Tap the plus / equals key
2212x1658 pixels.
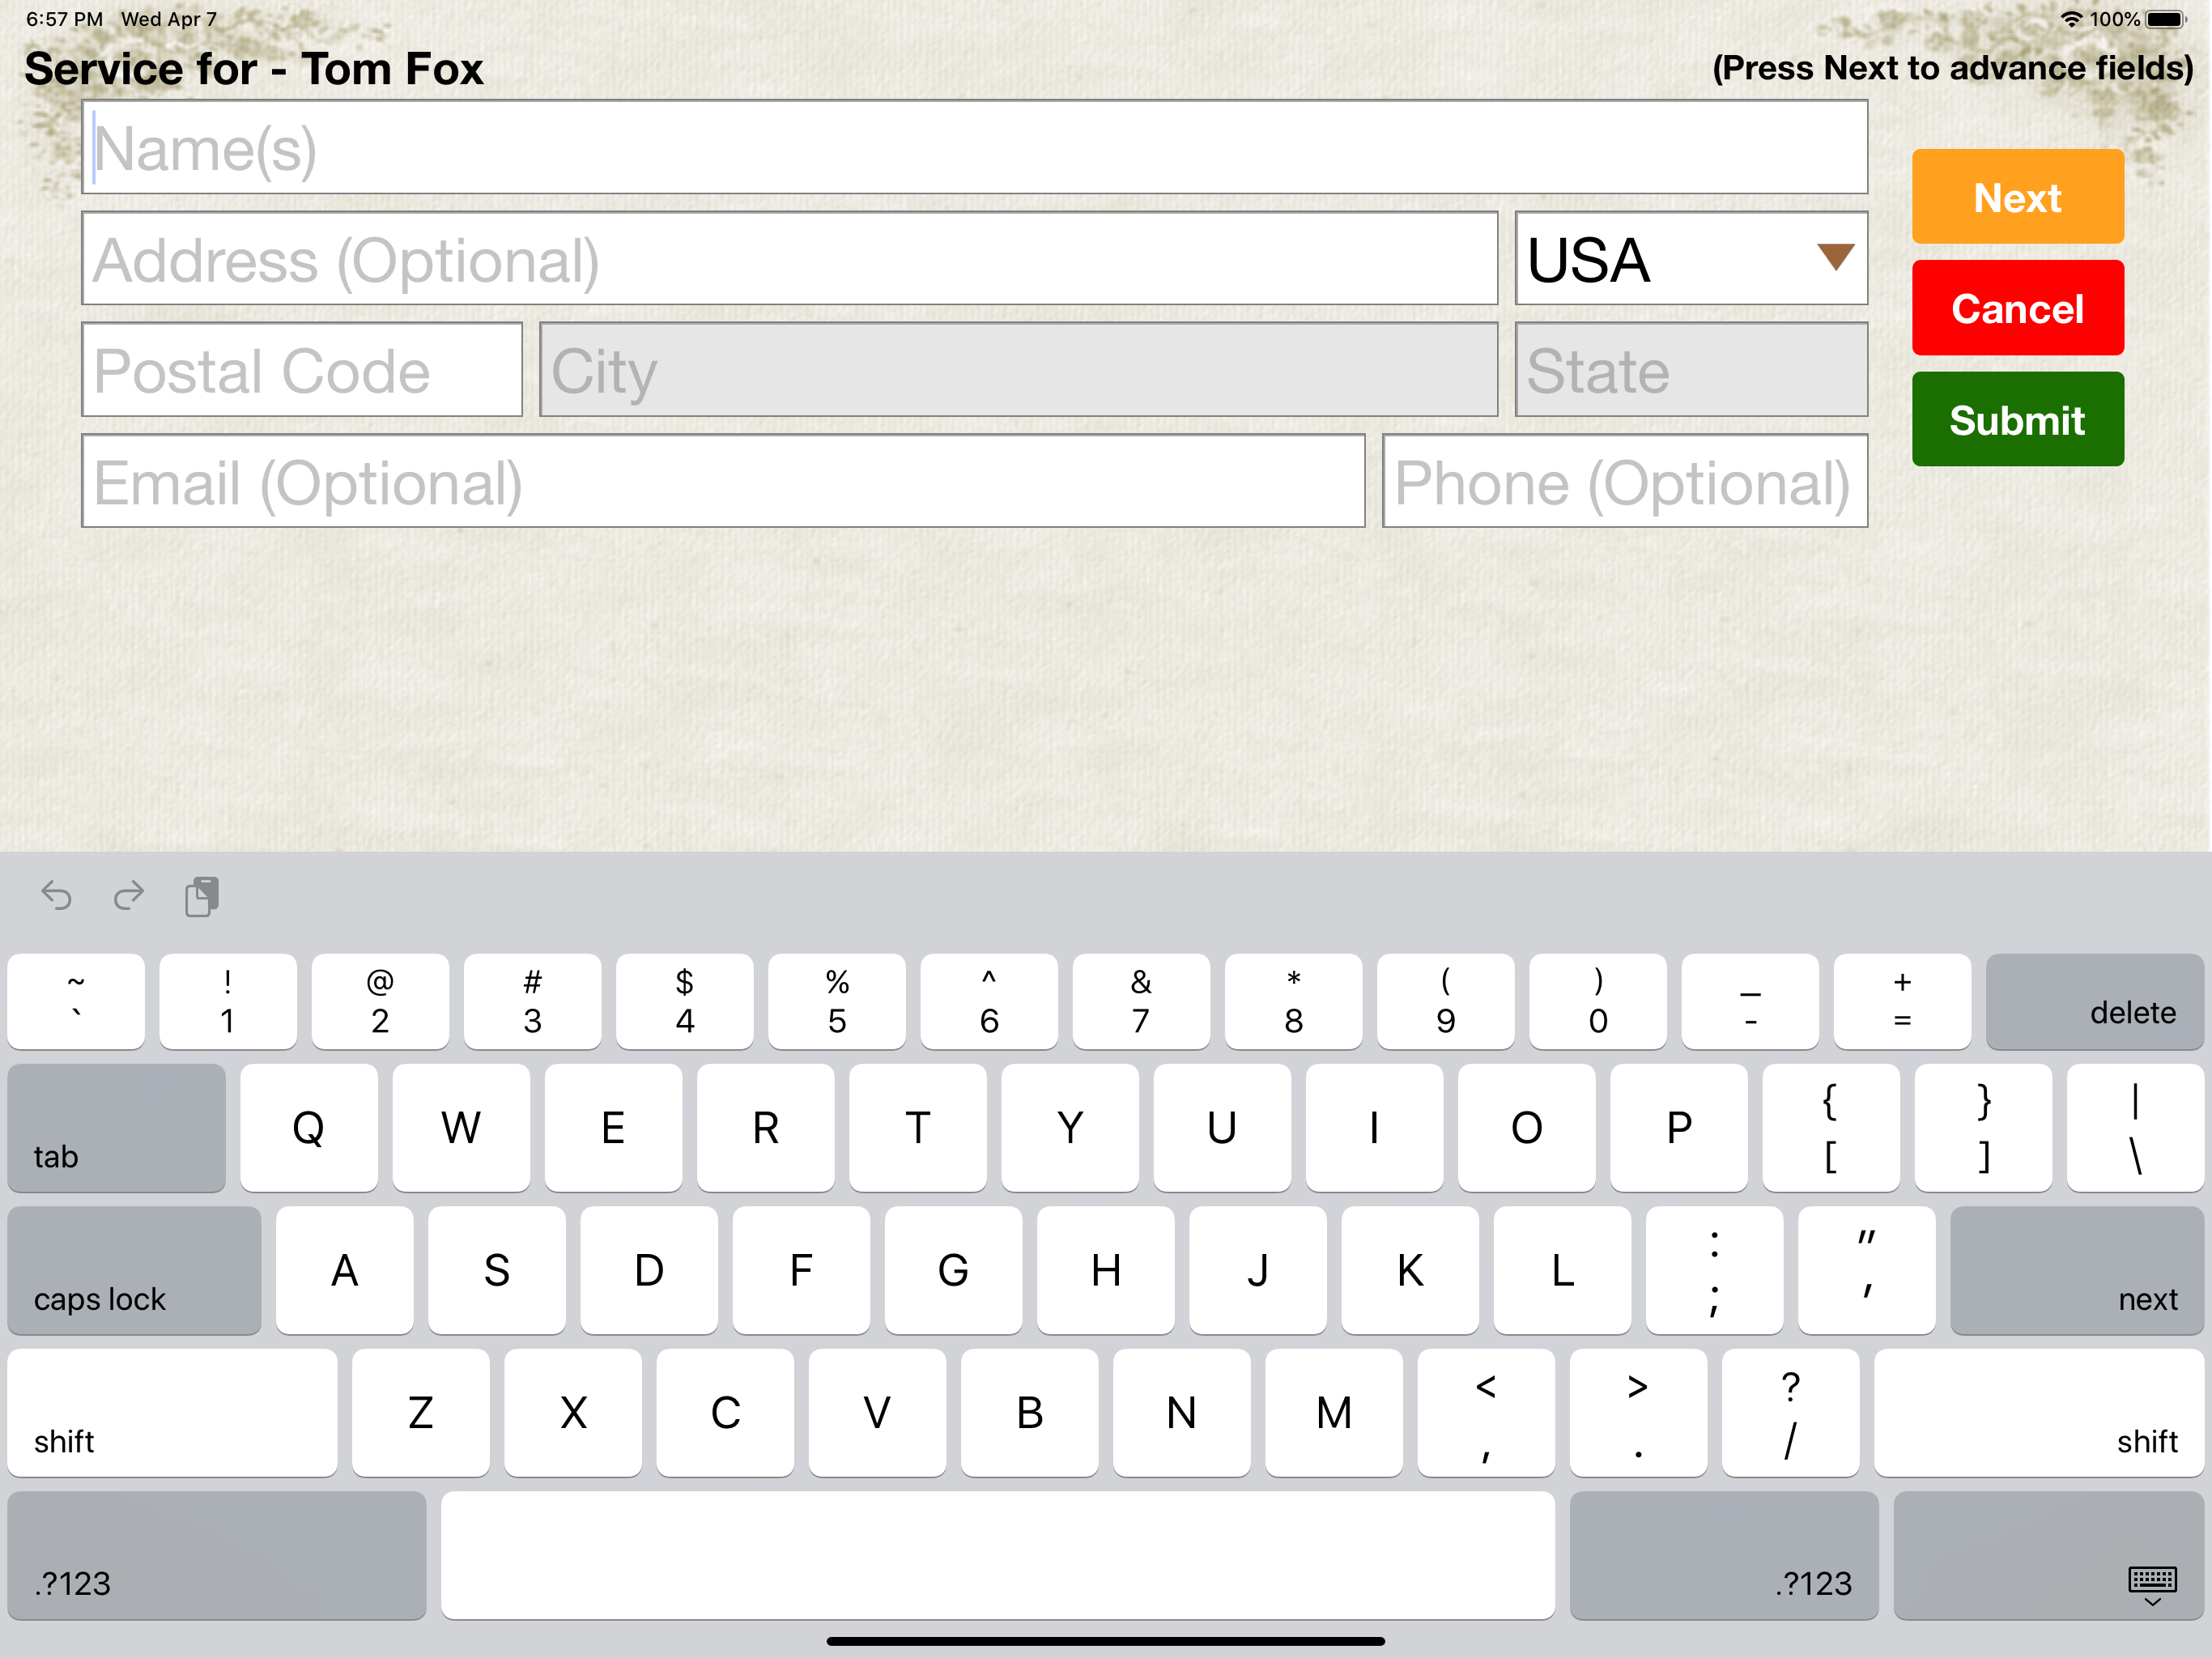(x=1902, y=1001)
